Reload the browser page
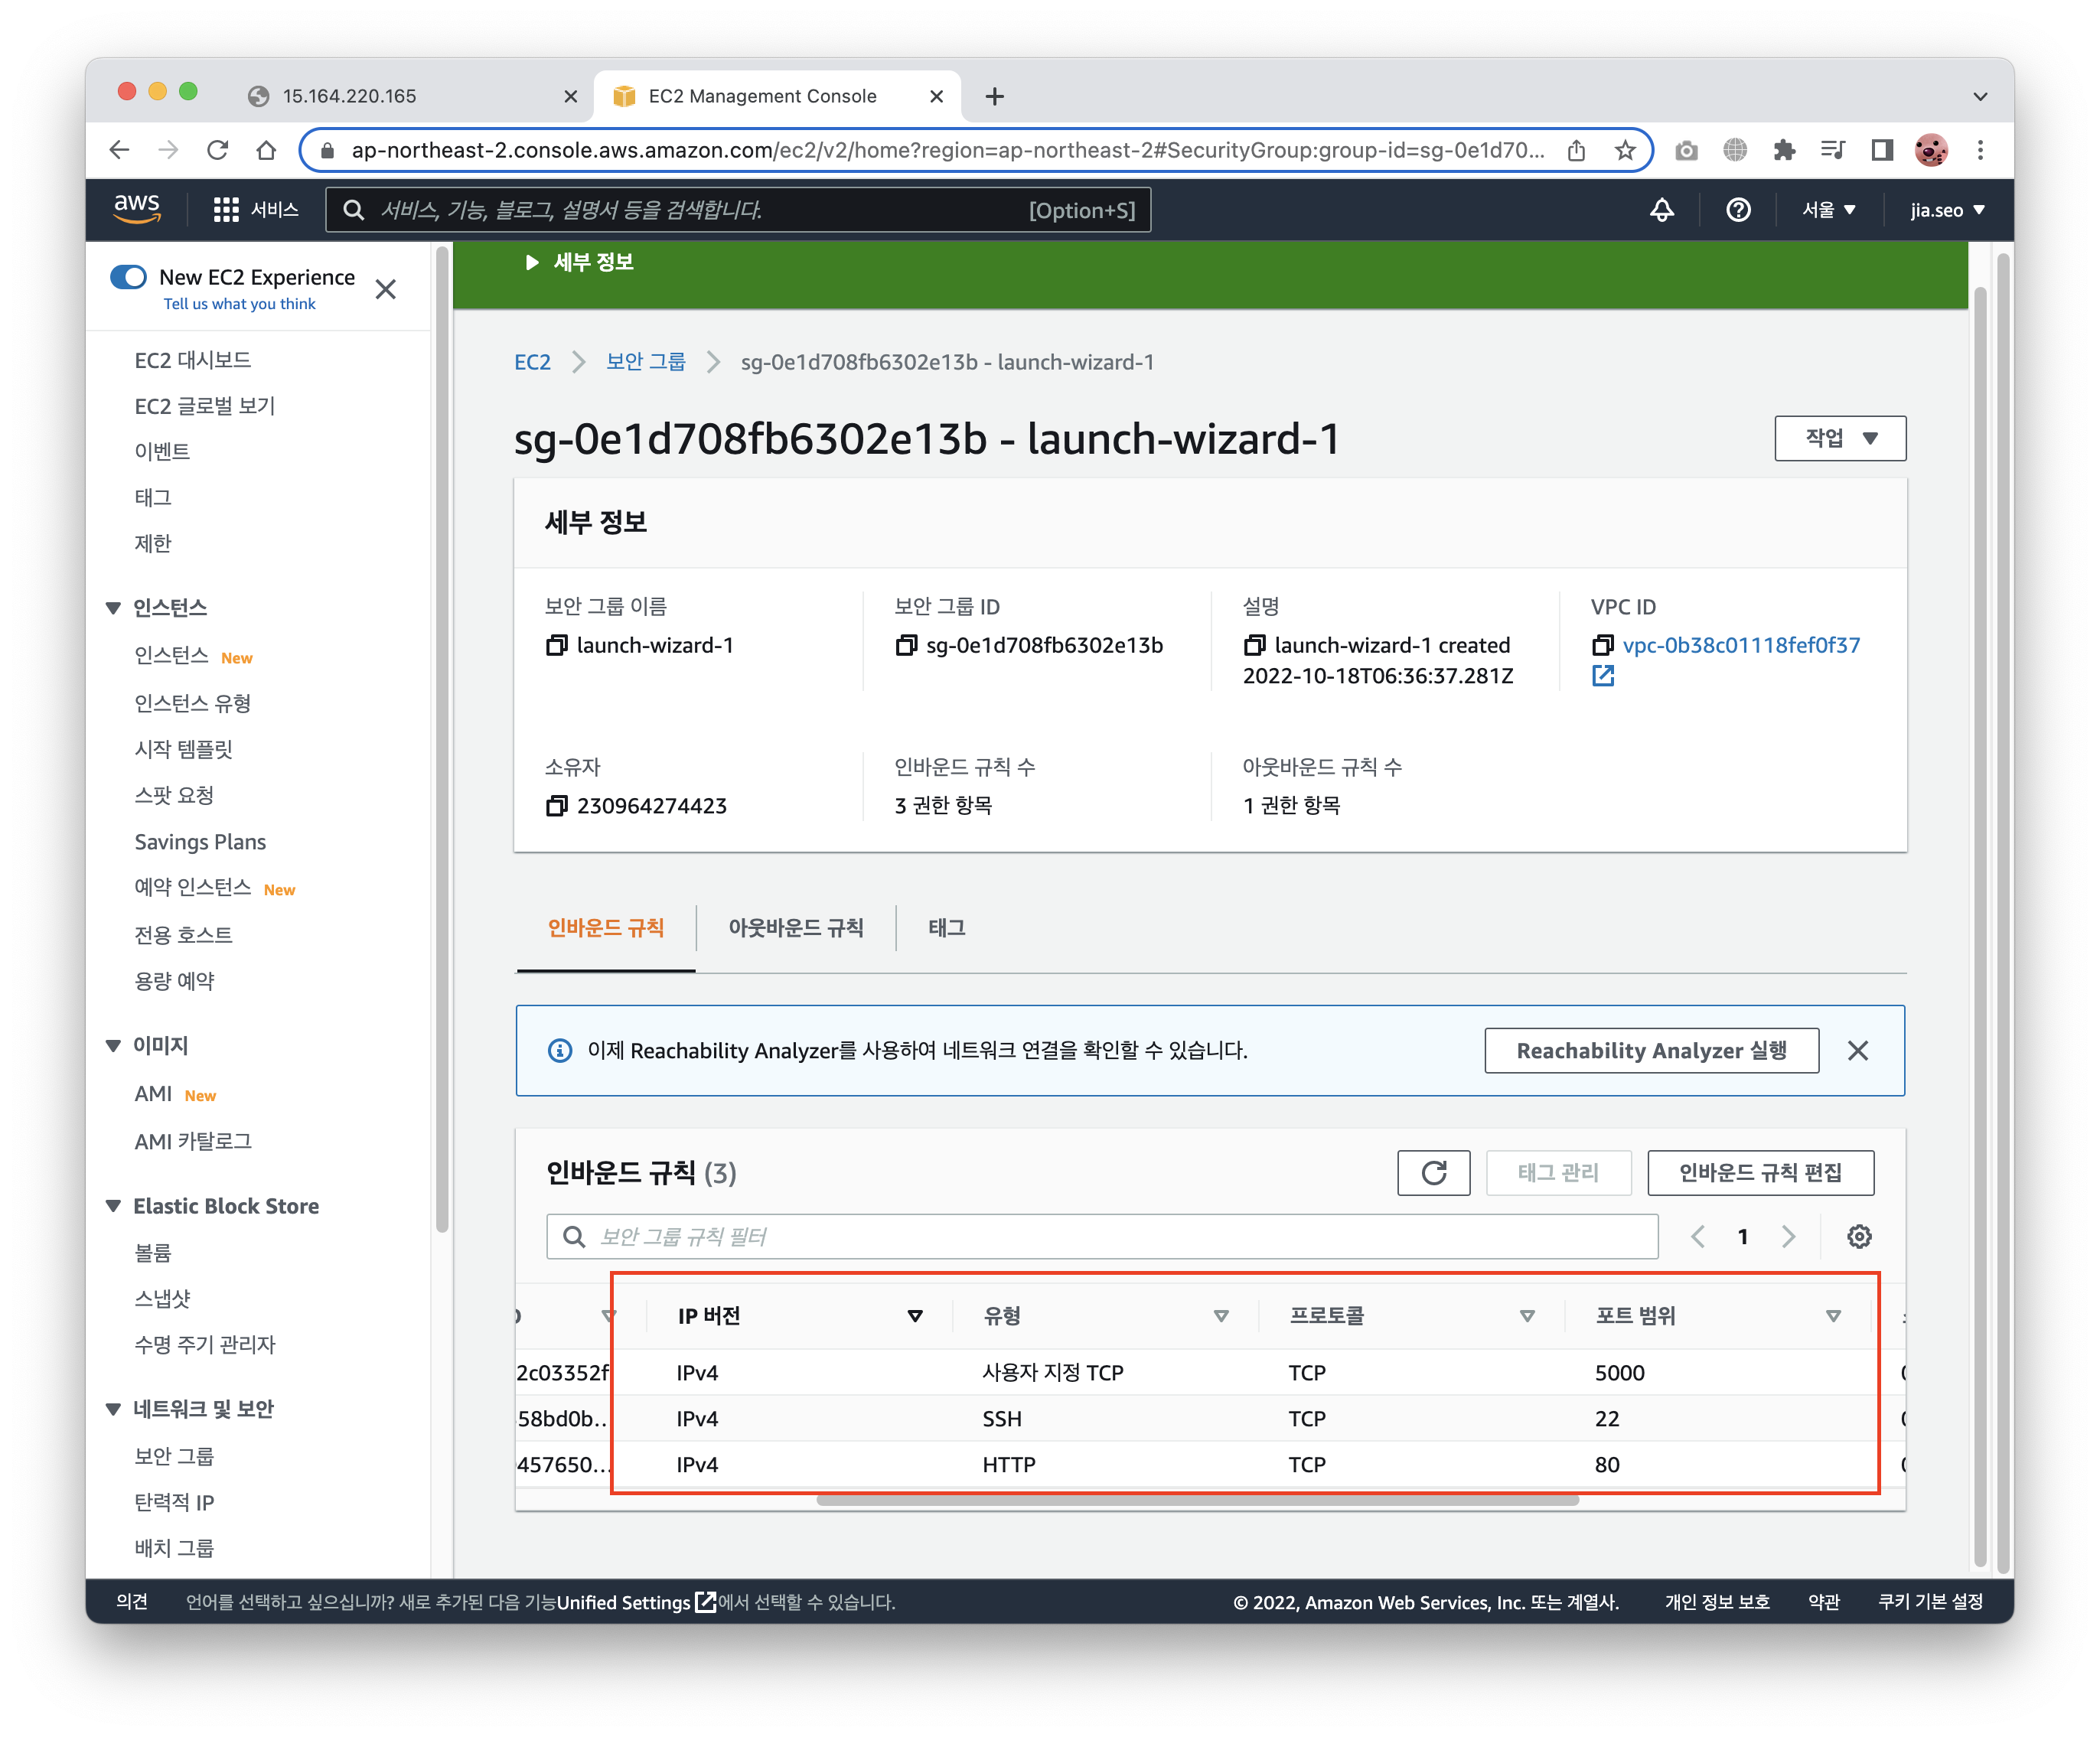2100x1737 pixels. (217, 150)
